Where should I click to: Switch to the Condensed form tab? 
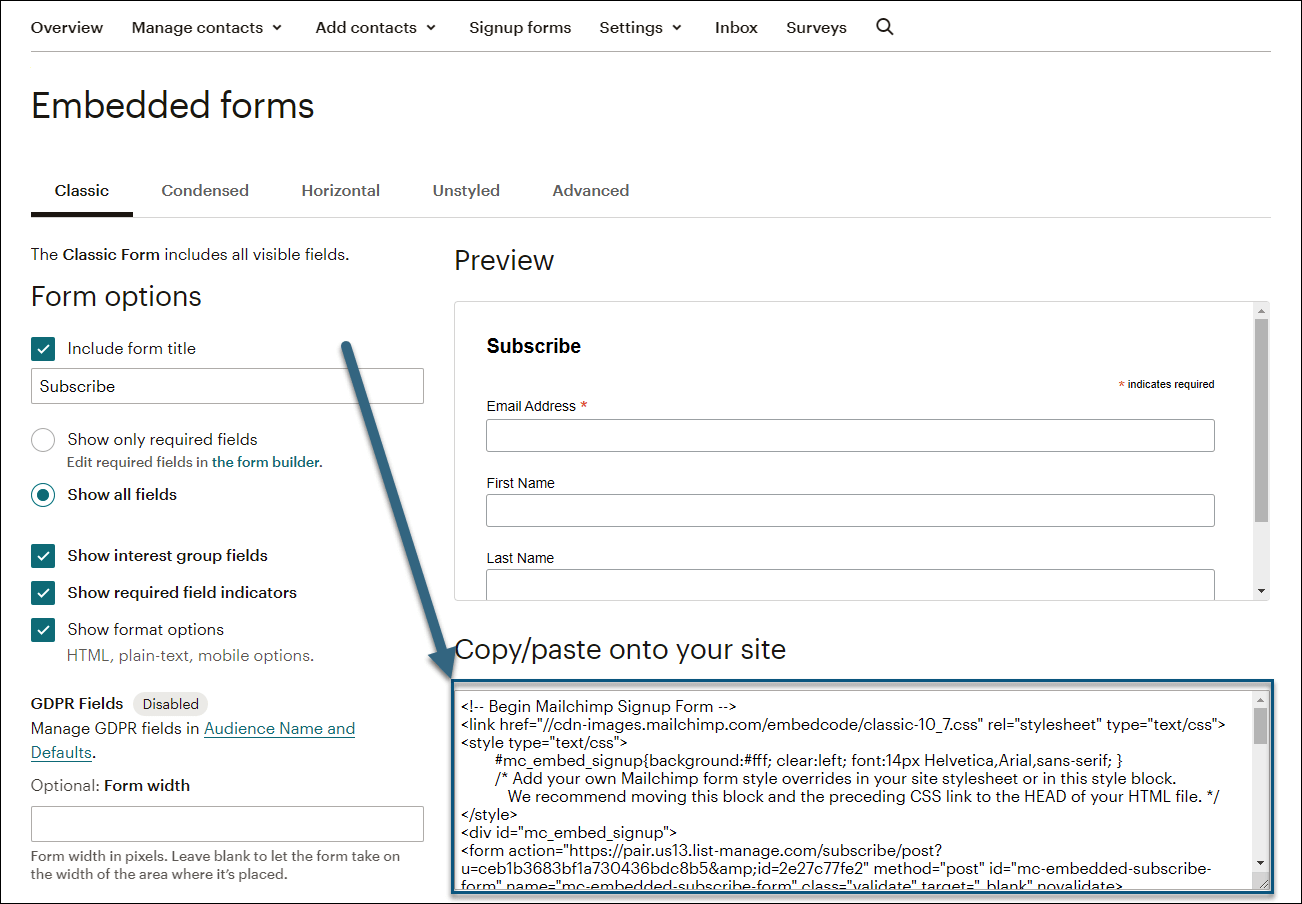coord(205,190)
